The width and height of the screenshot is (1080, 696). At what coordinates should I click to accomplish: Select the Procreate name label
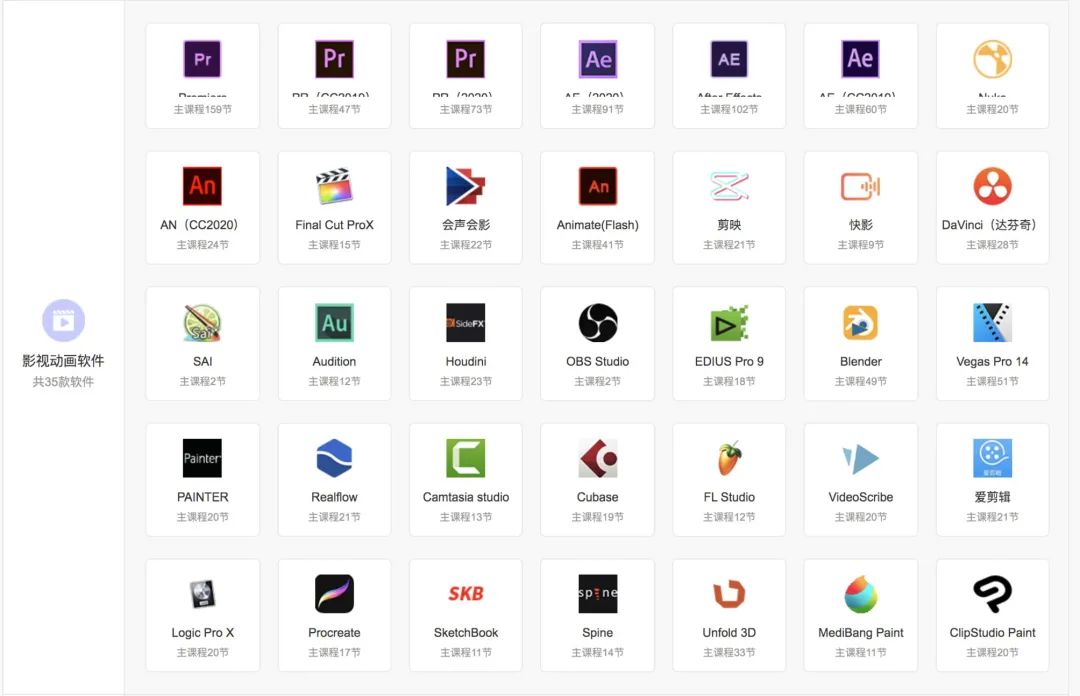(x=334, y=633)
